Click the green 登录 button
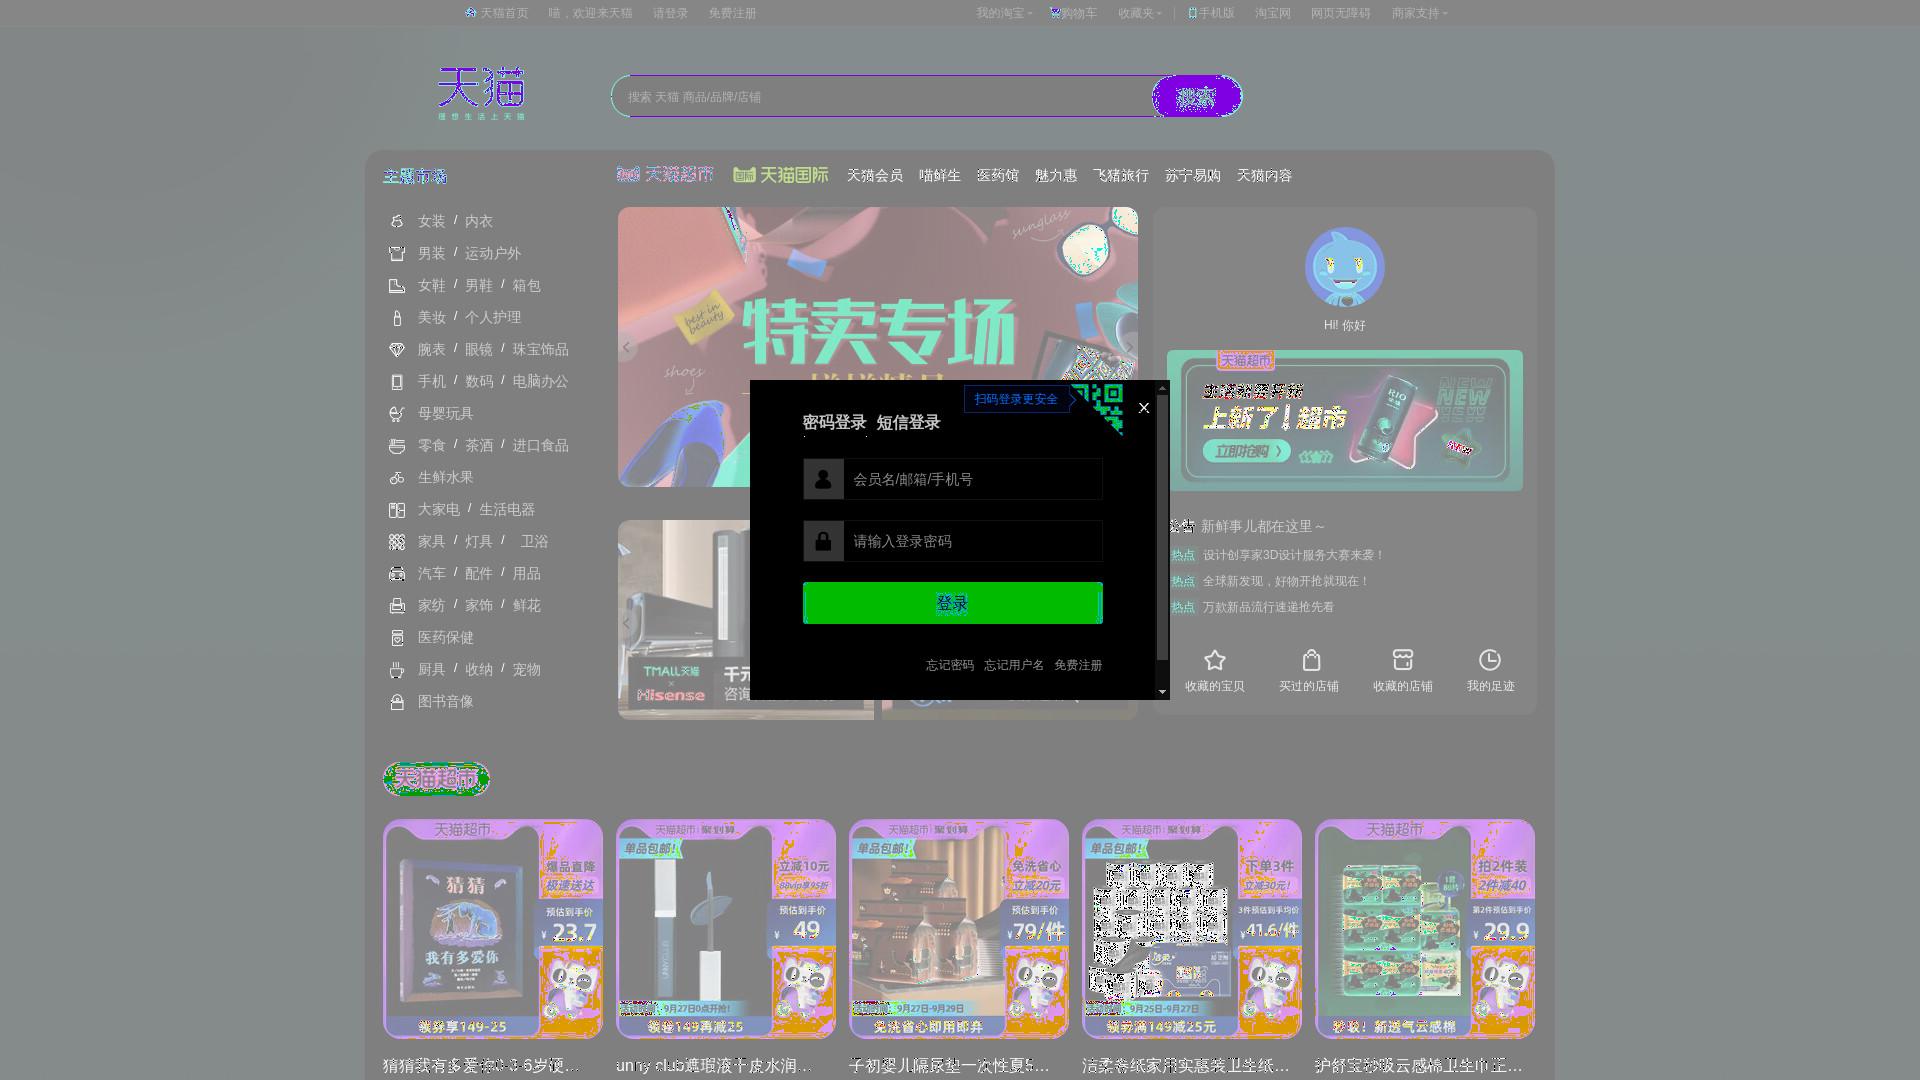The width and height of the screenshot is (1920, 1080). click(x=953, y=603)
